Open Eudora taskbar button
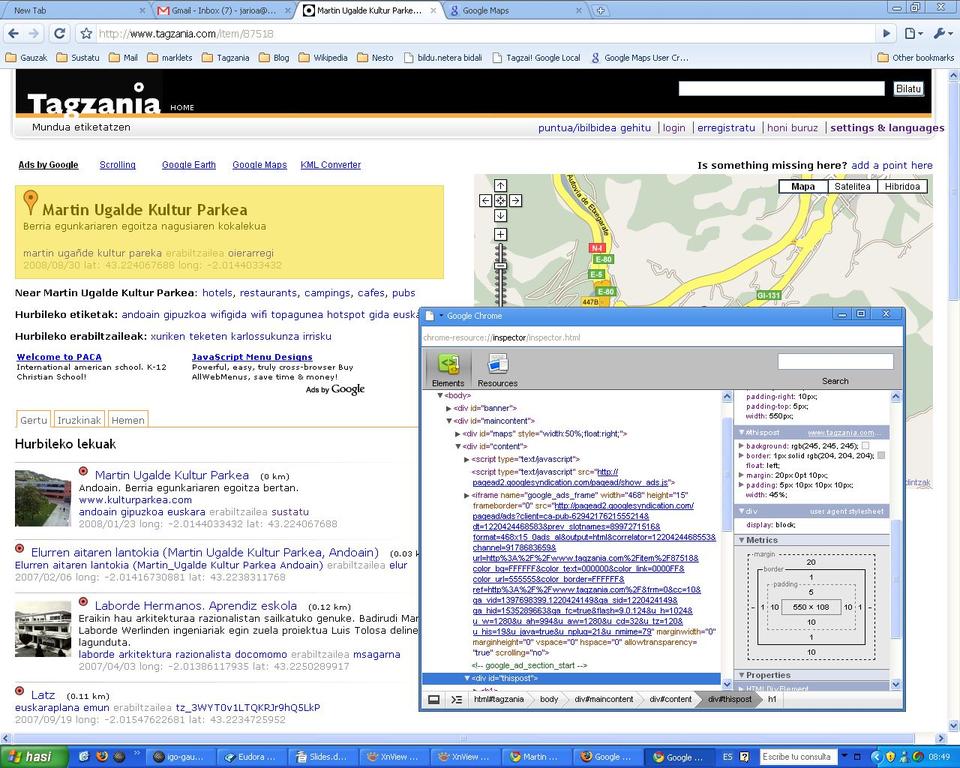 click(251, 757)
